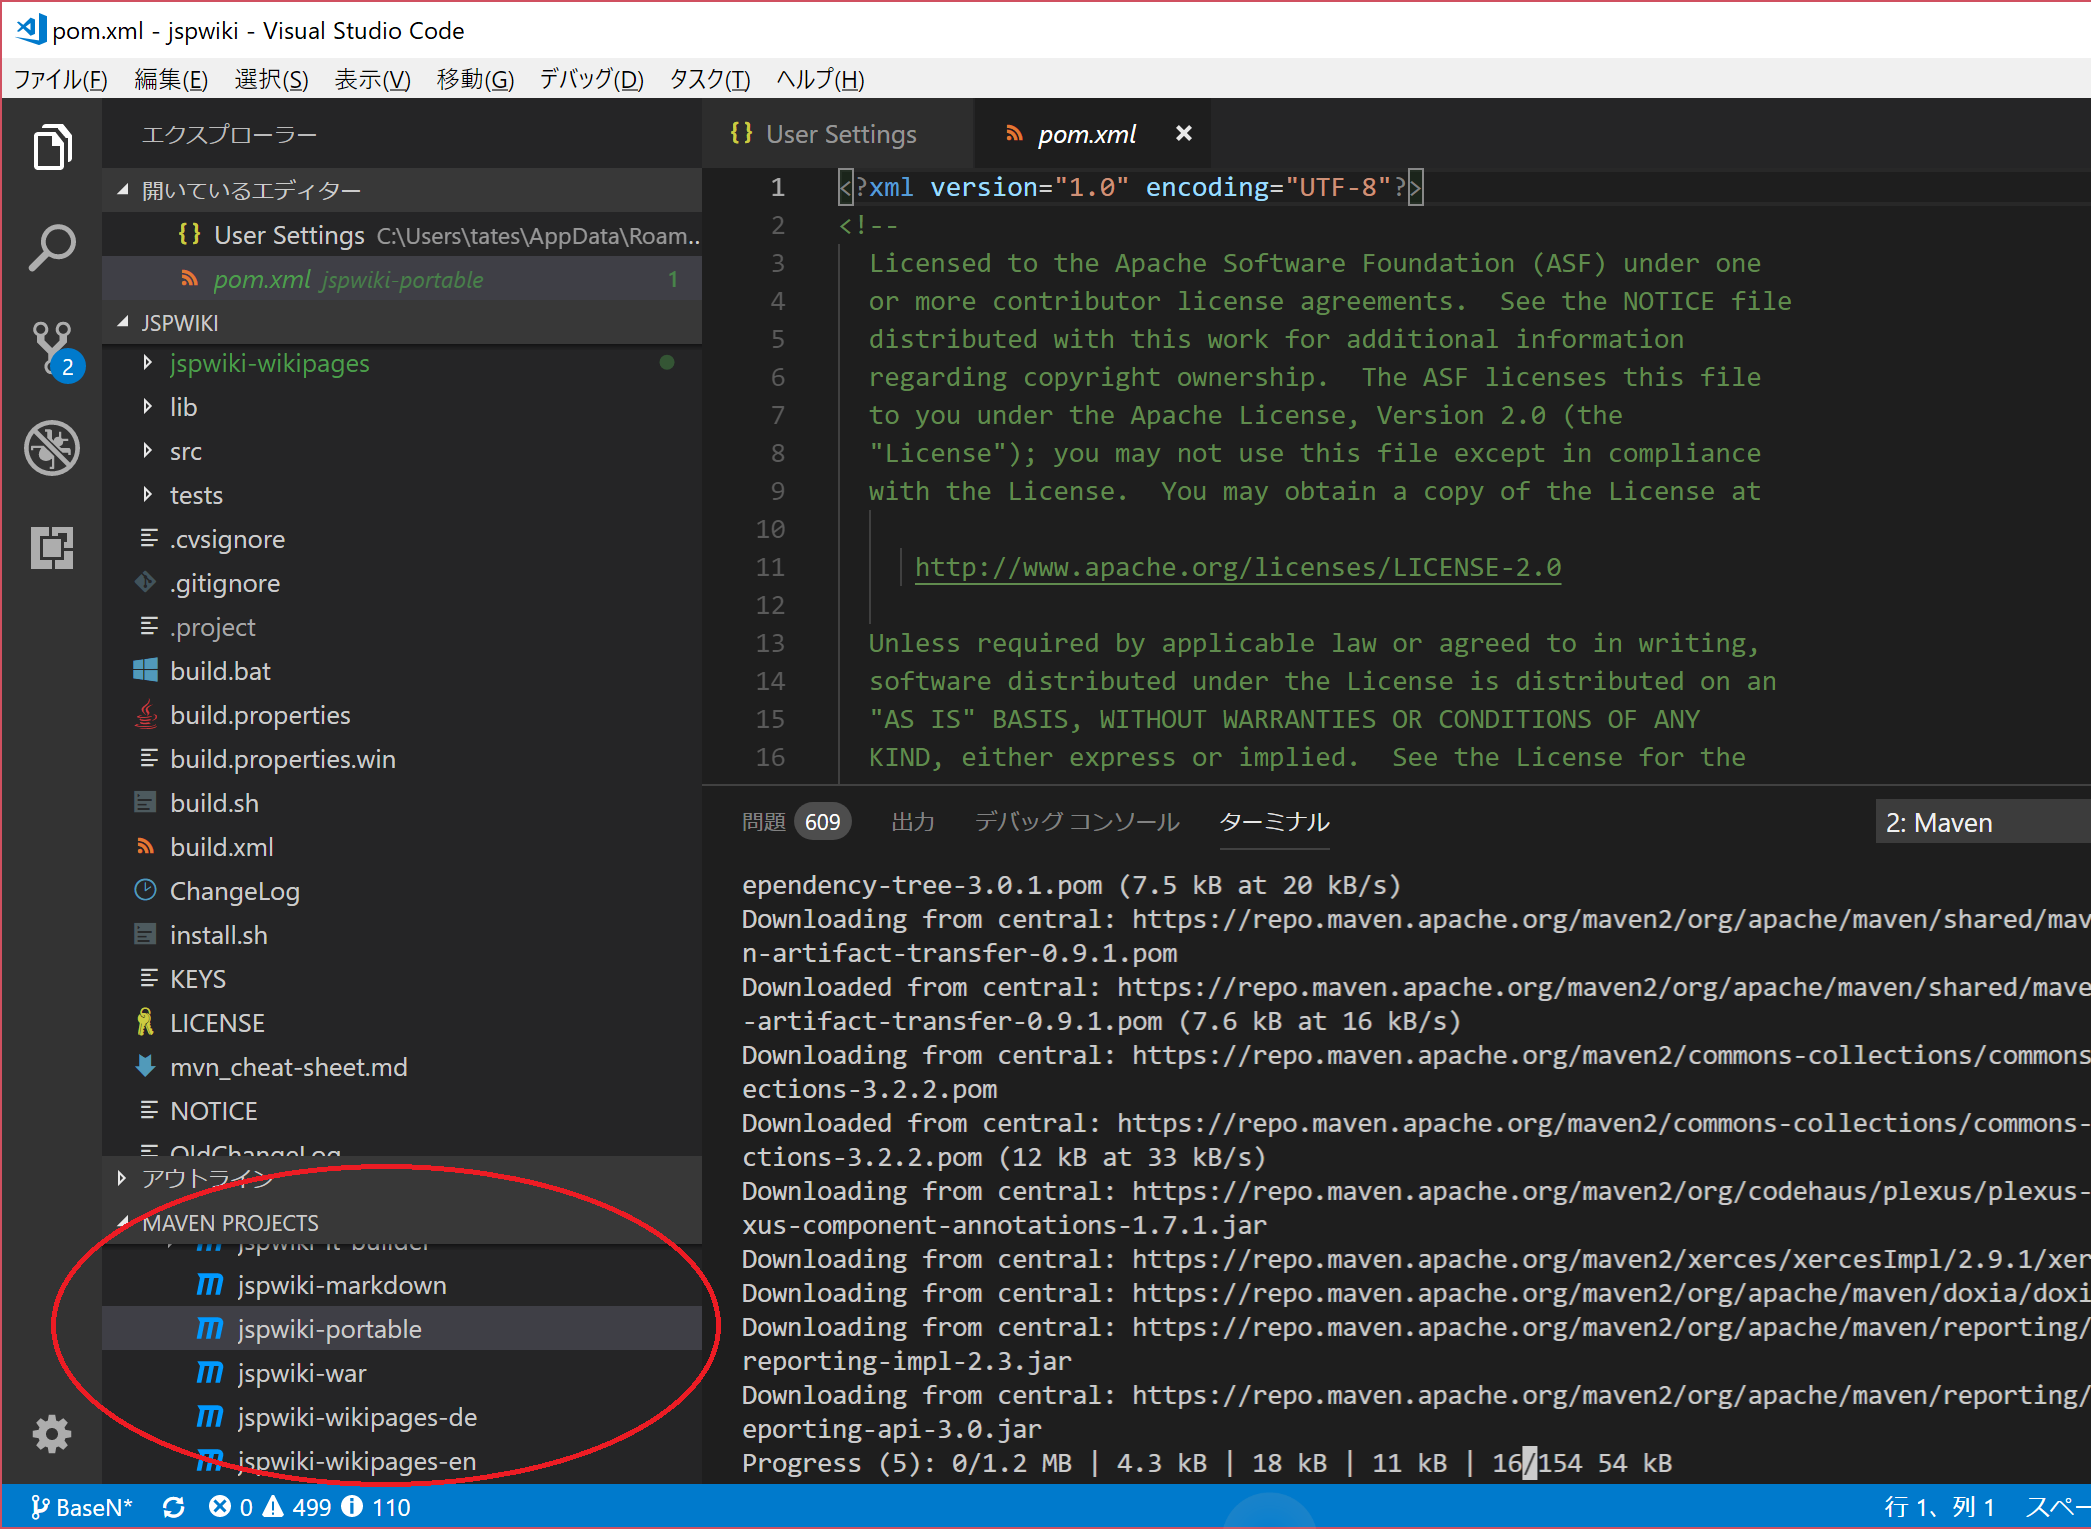The image size is (2091, 1529).
Task: Select pom.xml jspwiki-portable in open editors
Action: (402, 279)
